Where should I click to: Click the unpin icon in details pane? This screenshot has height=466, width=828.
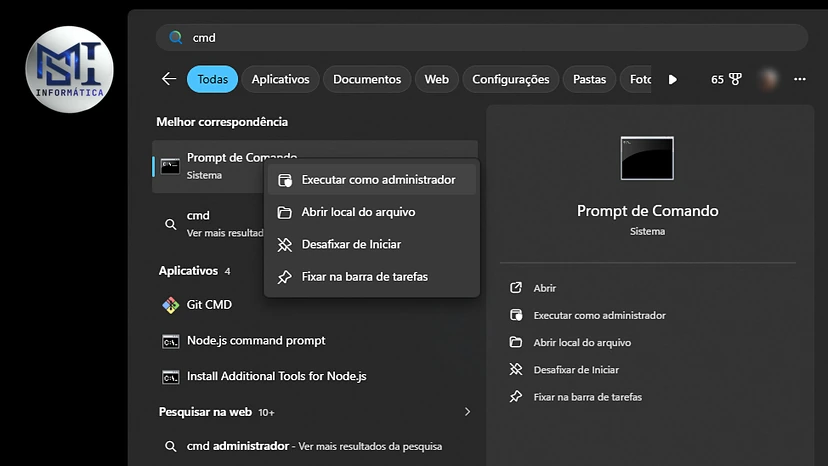point(516,369)
